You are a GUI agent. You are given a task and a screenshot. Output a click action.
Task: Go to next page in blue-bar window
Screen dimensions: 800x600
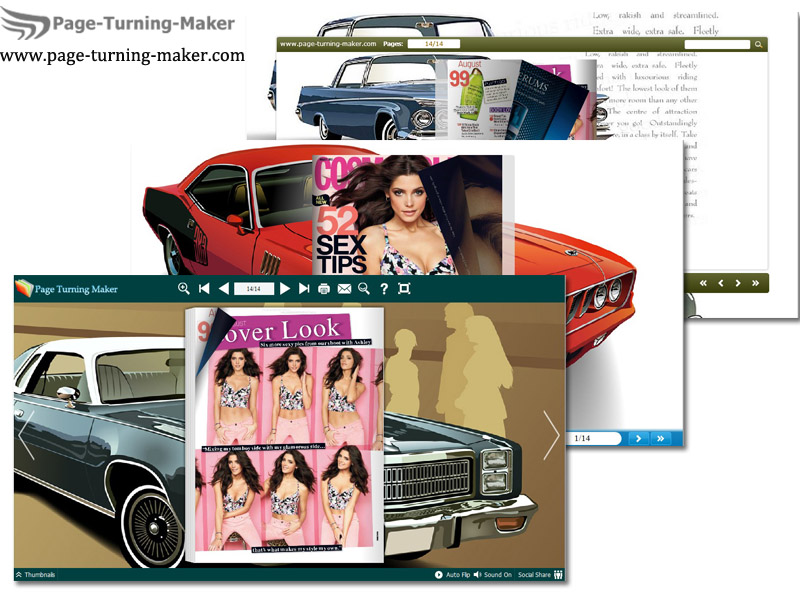coord(638,438)
